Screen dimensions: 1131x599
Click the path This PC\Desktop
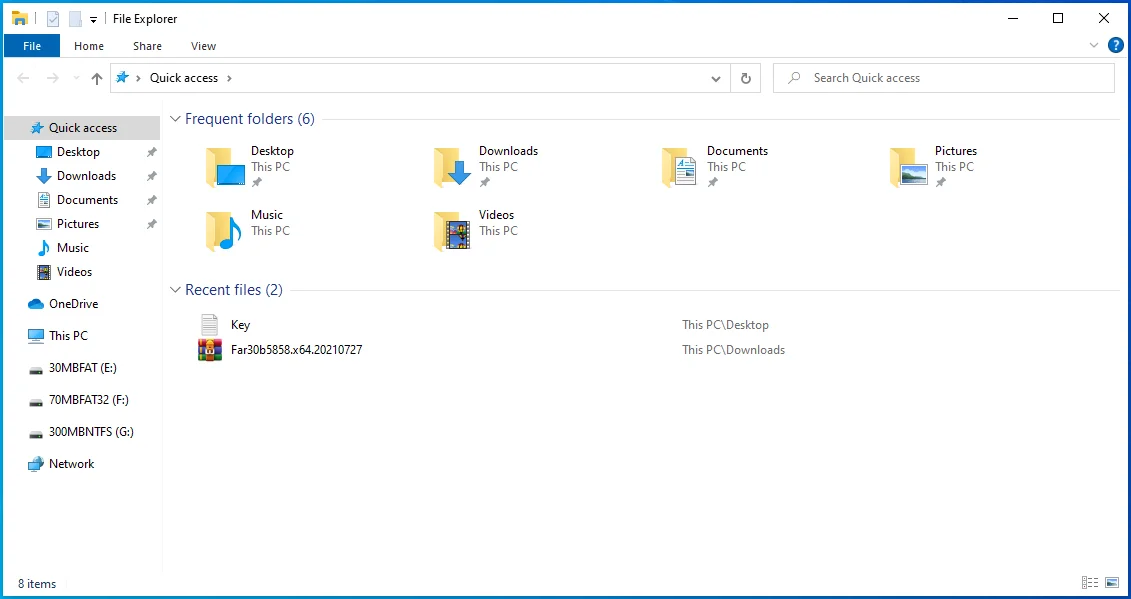tap(726, 325)
